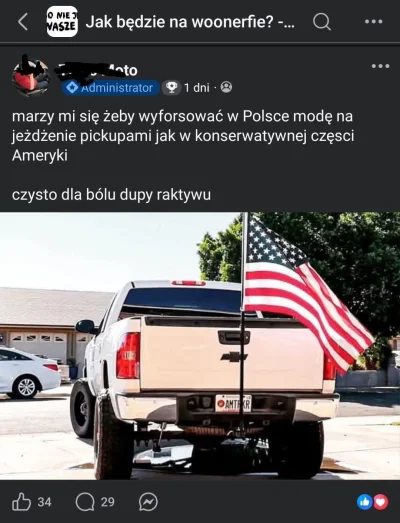This screenshot has height=523, width=400.
Task: Open the pickup truck photo
Action: point(200,346)
